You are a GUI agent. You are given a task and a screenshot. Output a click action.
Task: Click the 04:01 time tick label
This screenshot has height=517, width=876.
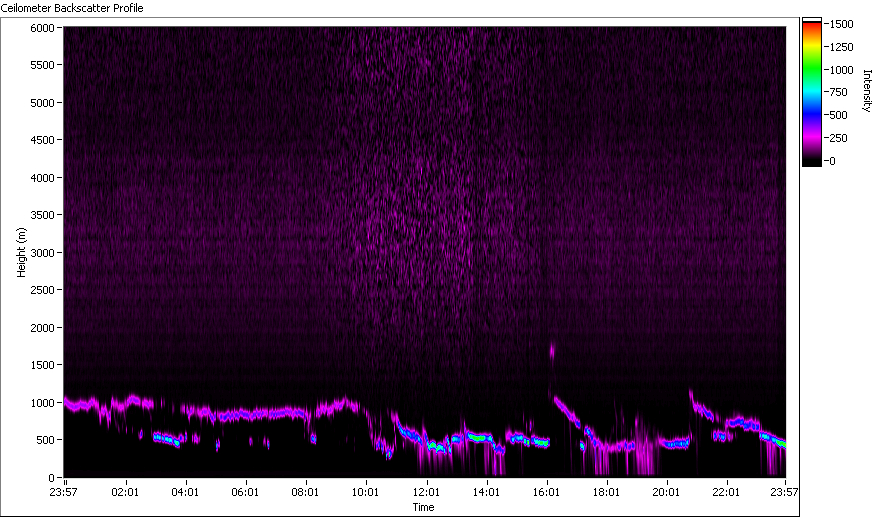point(185,492)
